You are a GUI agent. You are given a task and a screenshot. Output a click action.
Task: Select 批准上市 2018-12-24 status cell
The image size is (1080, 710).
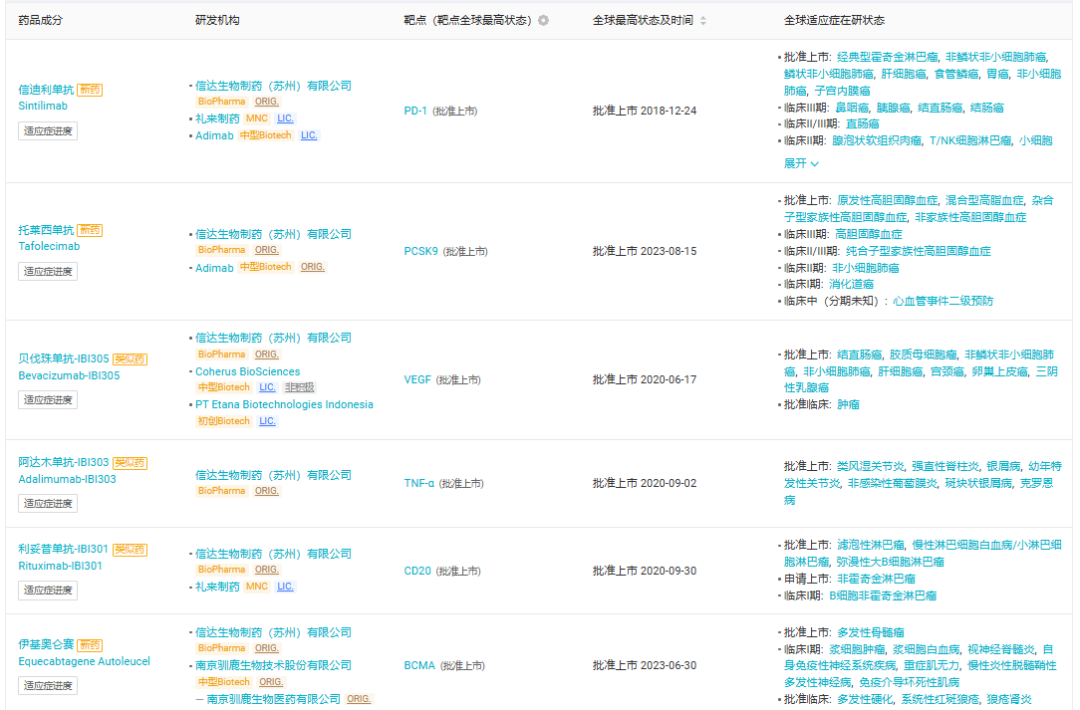644,111
